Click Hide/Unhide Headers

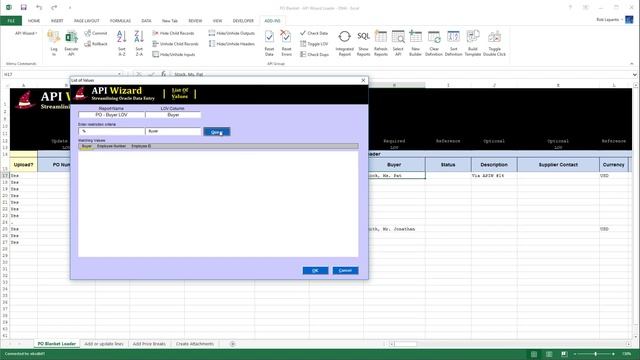coord(231,44)
